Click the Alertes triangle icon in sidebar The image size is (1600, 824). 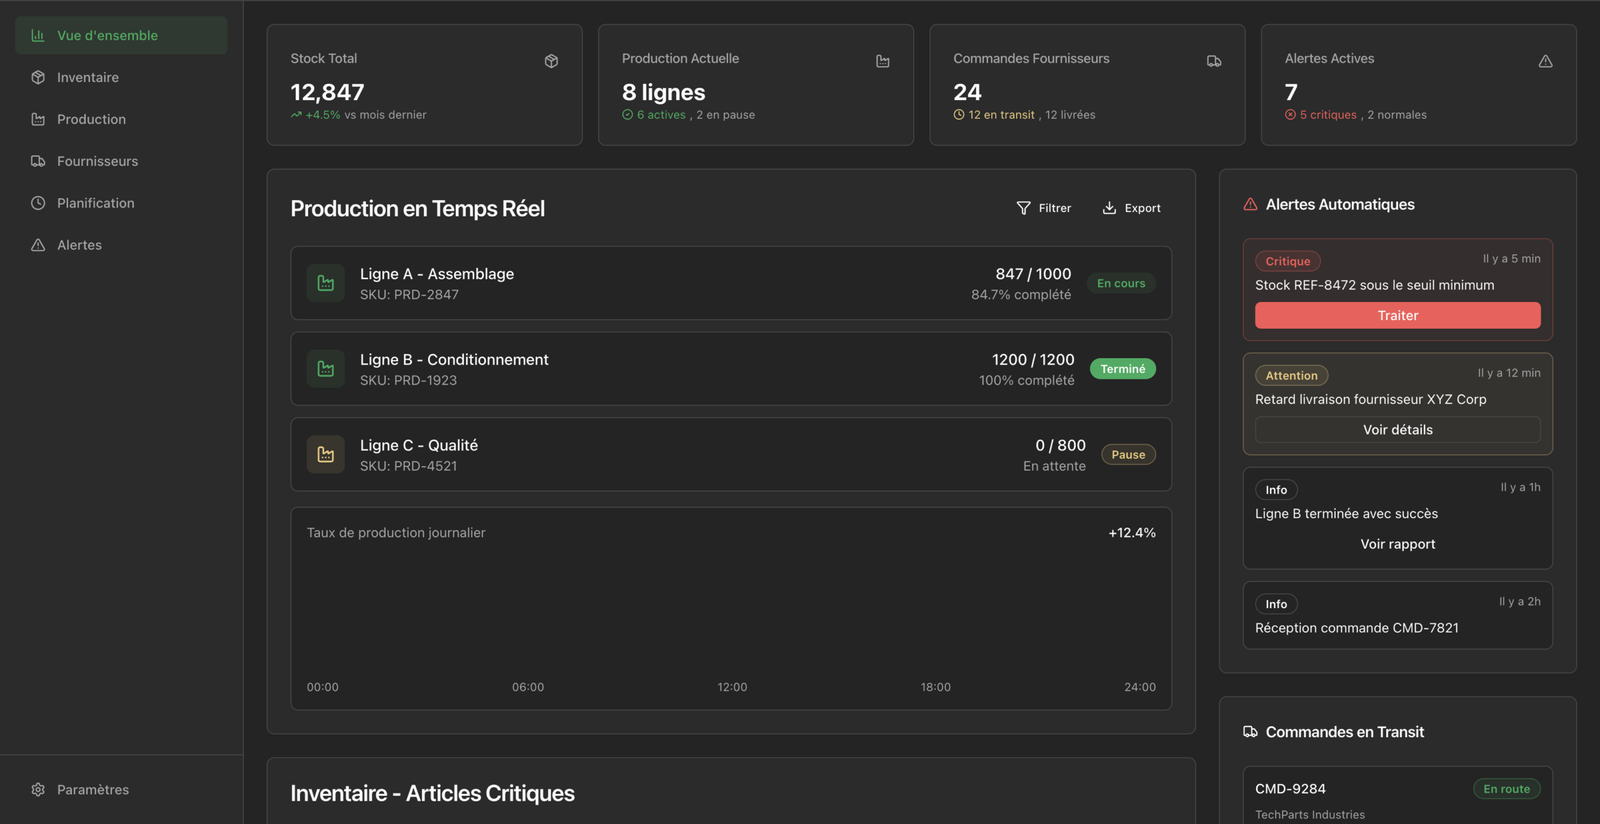click(x=38, y=245)
